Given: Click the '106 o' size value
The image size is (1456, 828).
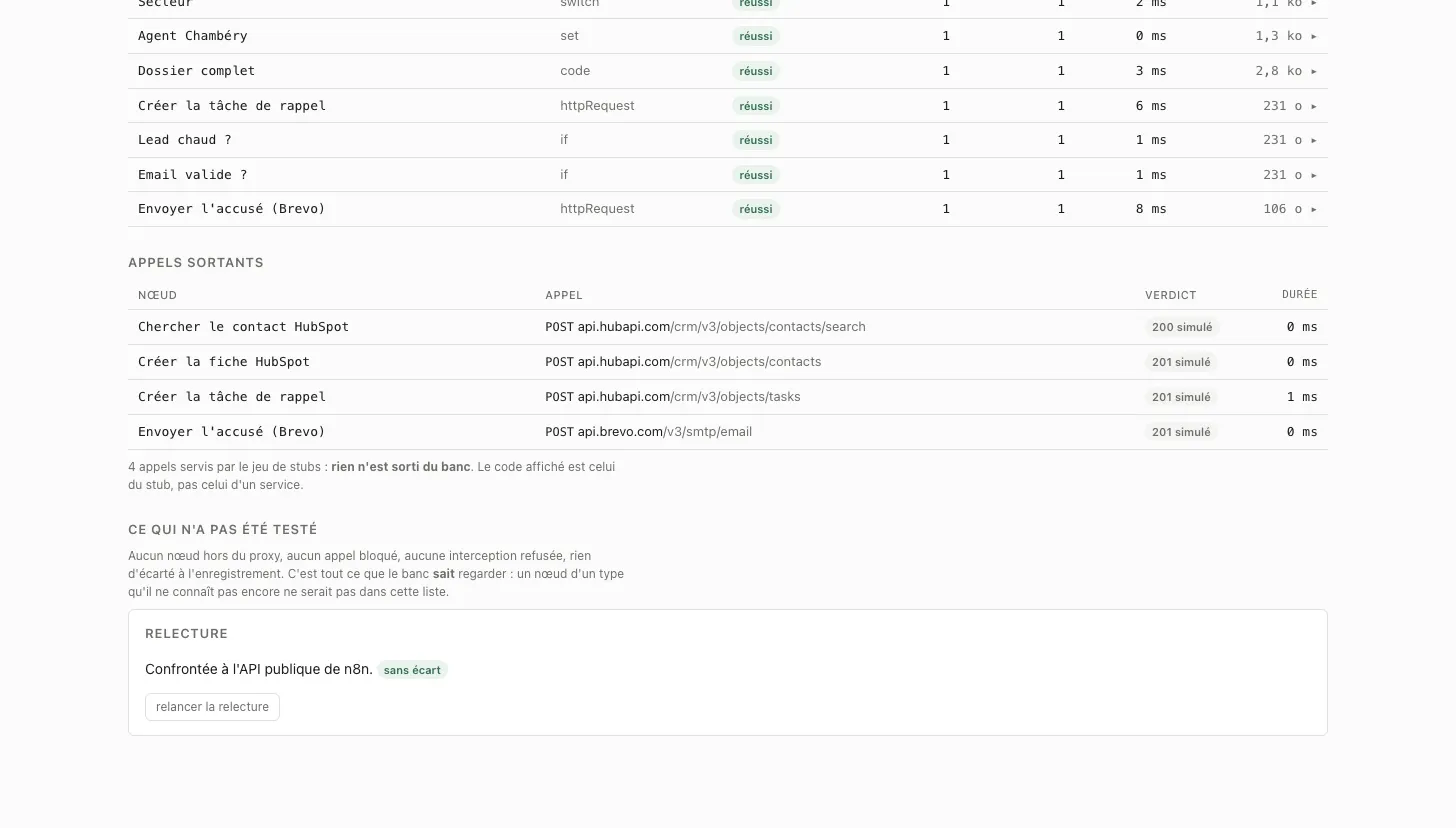Looking at the screenshot, I should [1282, 209].
